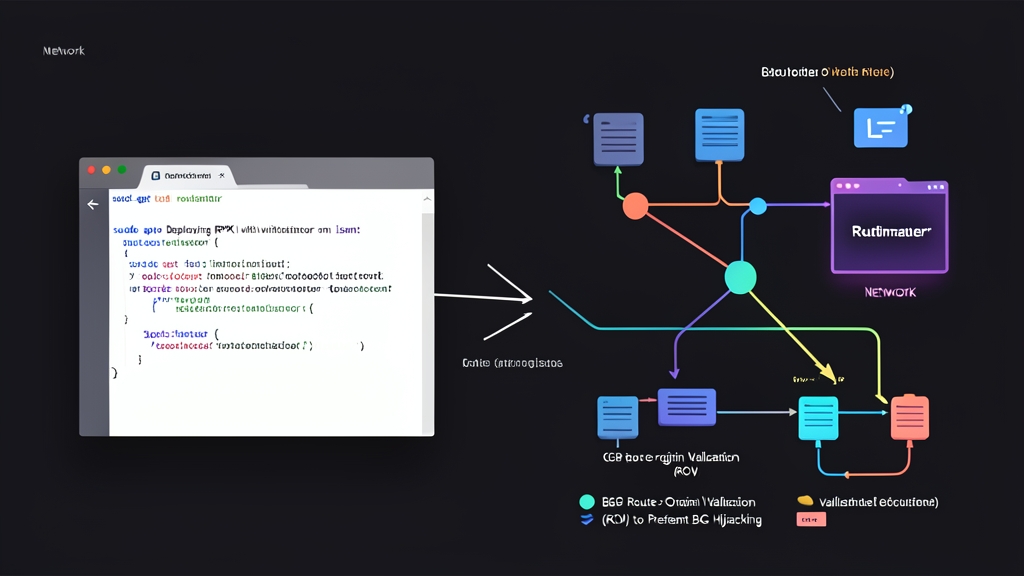This screenshot has width=1024, height=576.
Task: Click the browser window vertical scrollbar
Action: click(x=428, y=323)
